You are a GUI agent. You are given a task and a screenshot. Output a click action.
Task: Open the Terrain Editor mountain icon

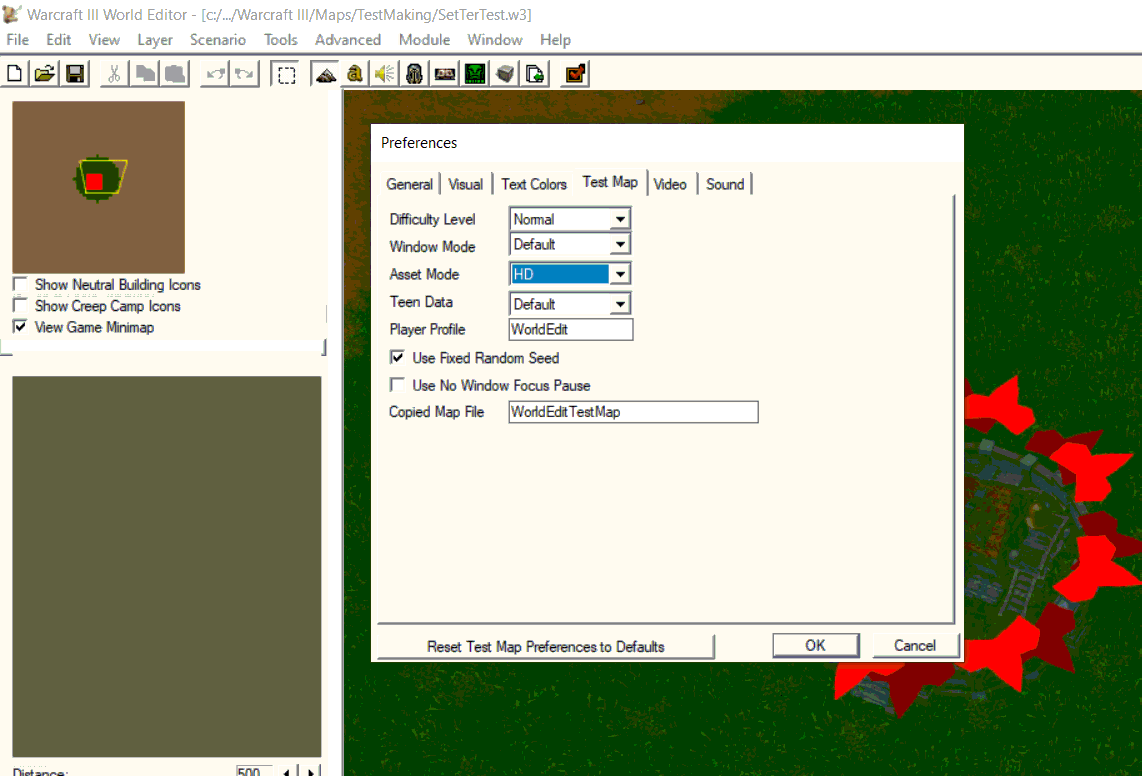(x=326, y=74)
